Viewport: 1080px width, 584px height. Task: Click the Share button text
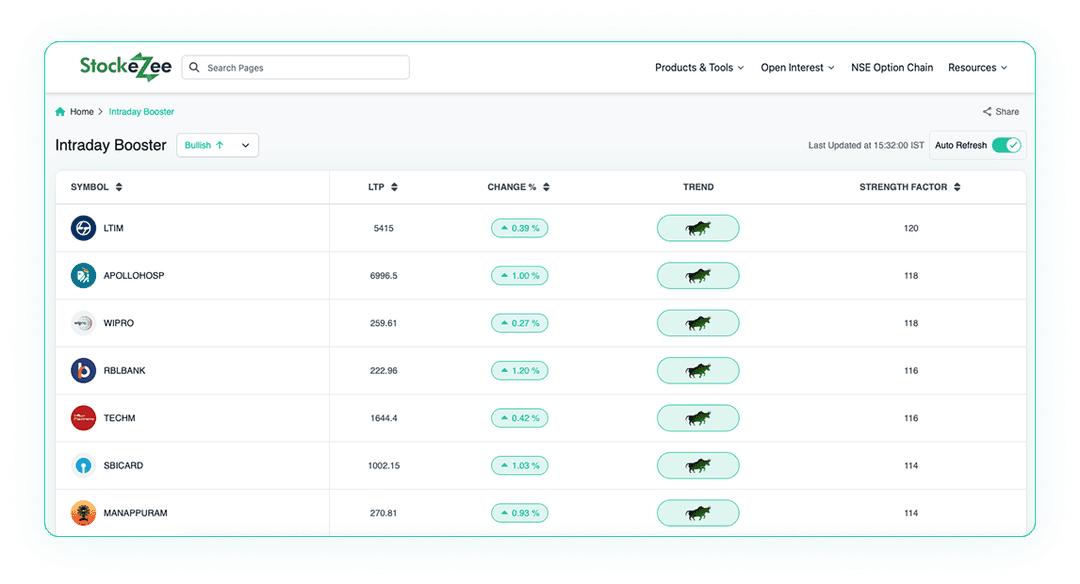[x=1007, y=112]
